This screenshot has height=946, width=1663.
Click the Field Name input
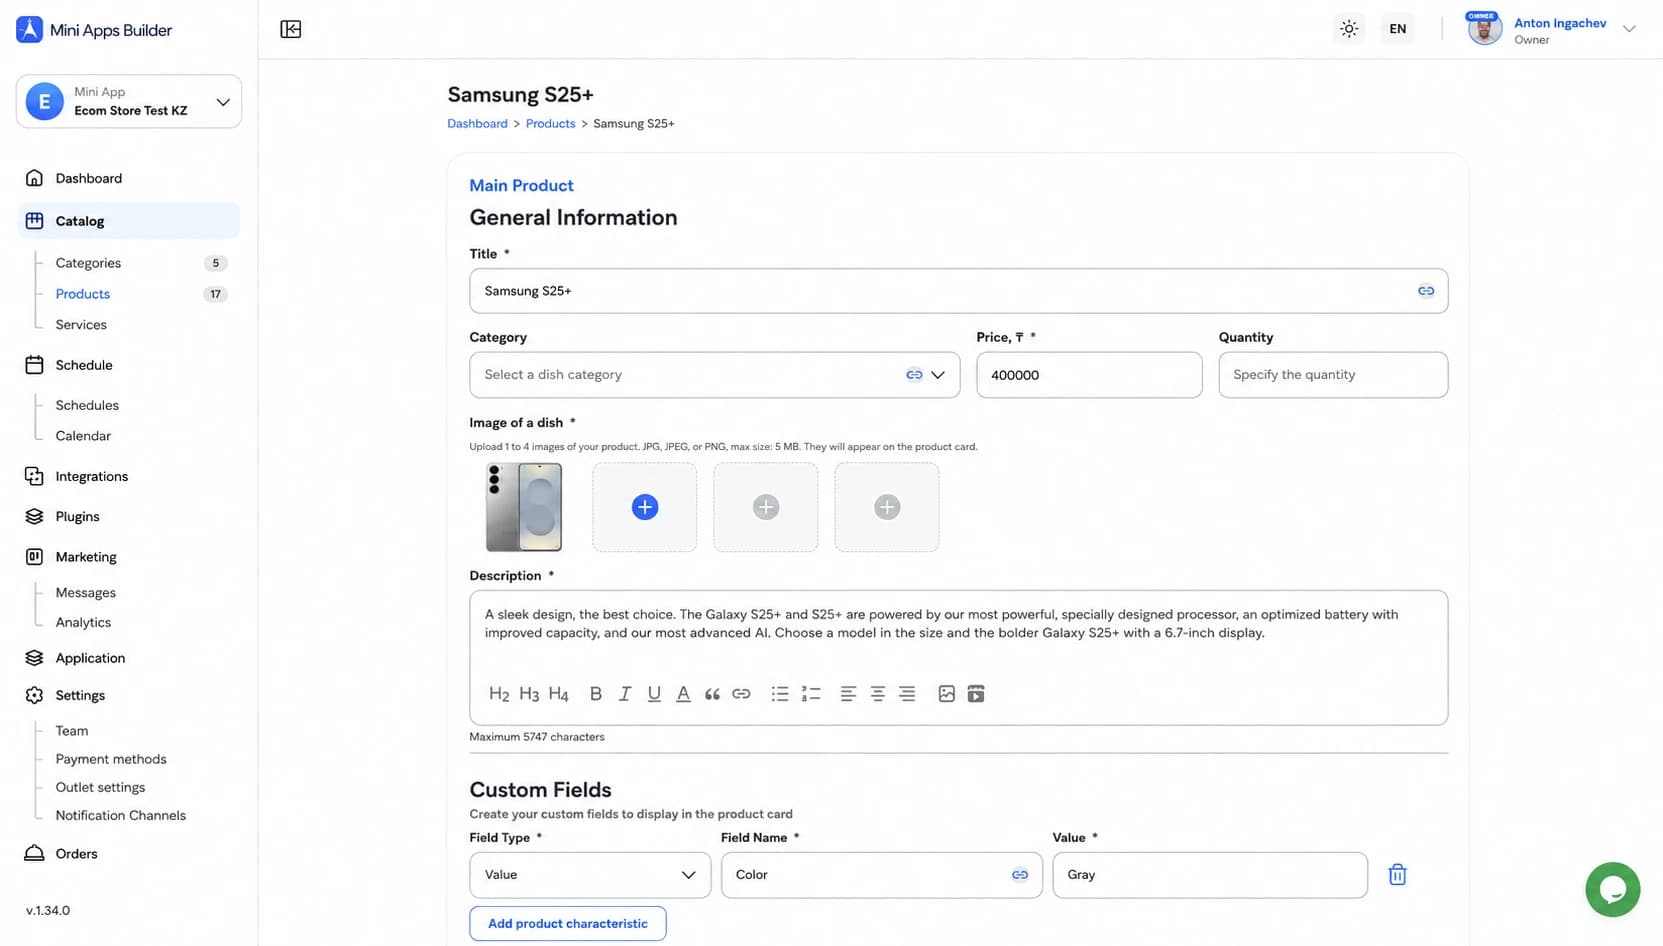(881, 875)
